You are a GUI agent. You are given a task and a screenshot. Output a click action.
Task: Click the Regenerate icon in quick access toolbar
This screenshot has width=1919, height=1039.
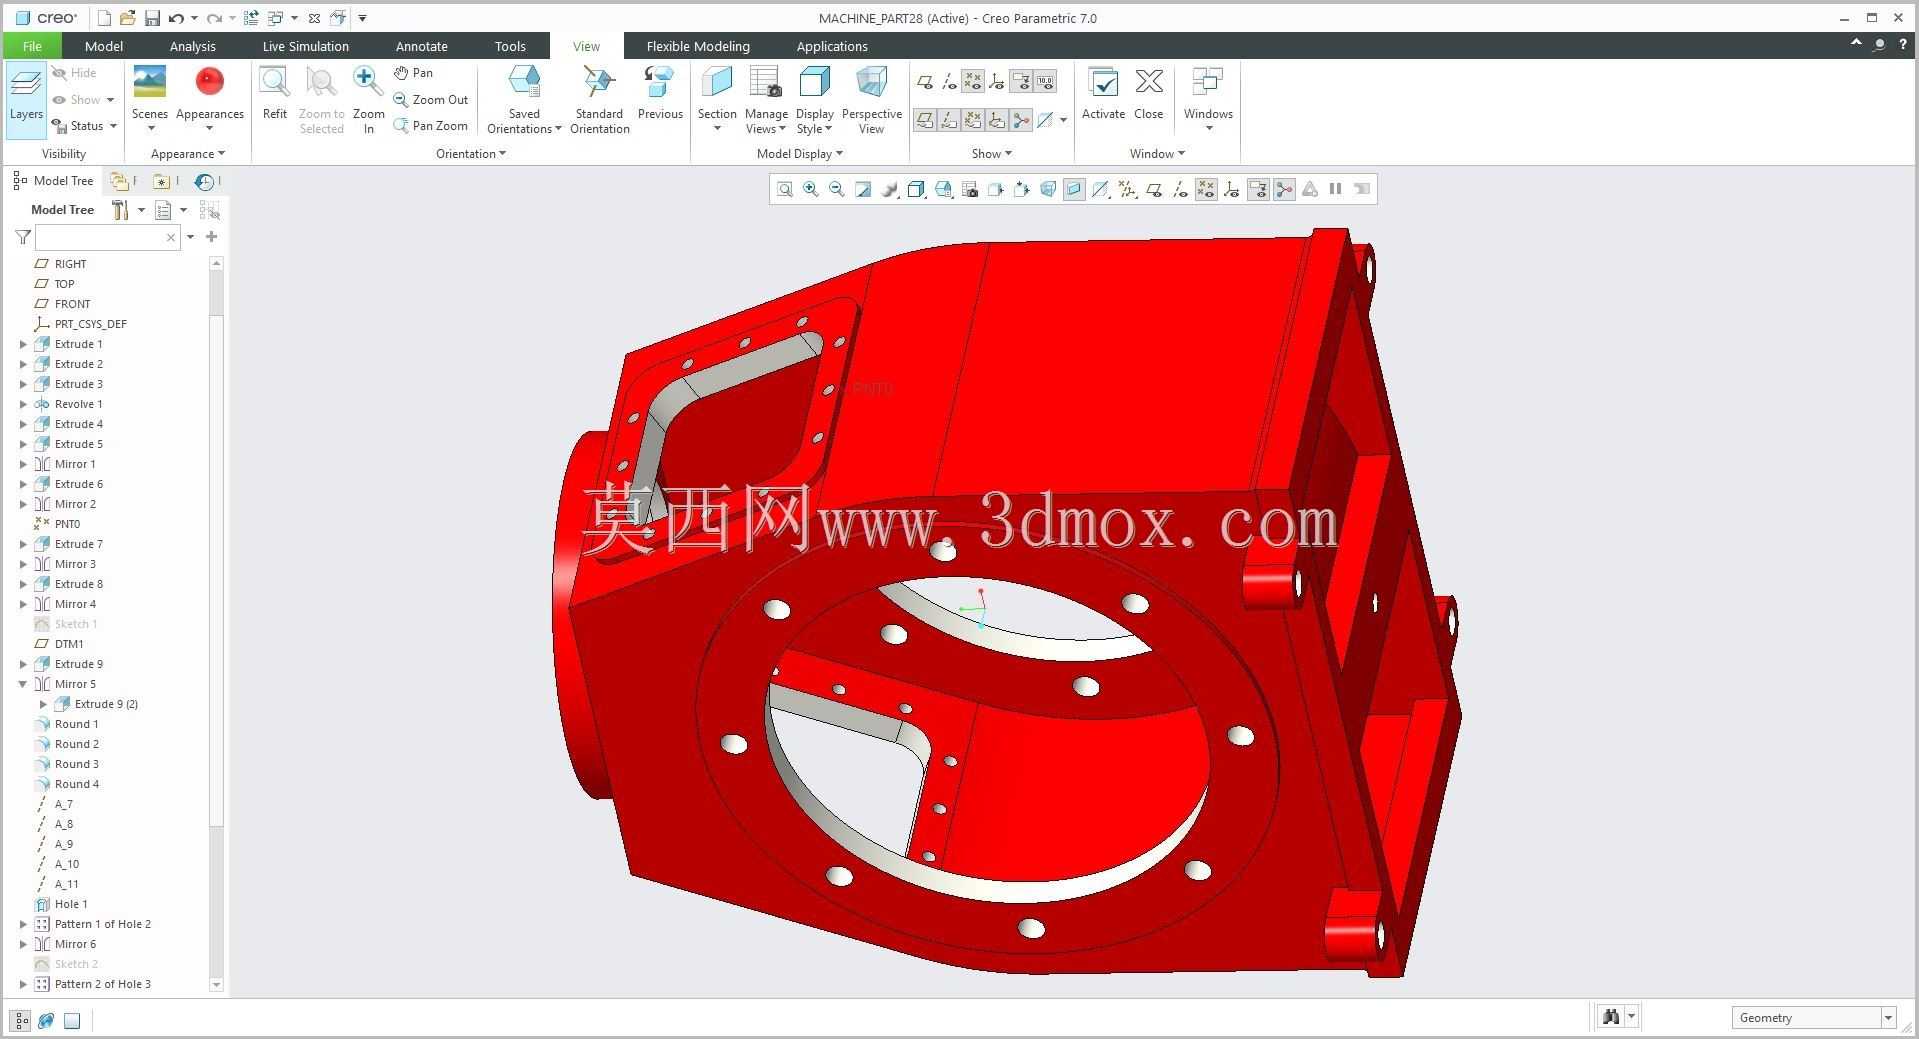point(251,18)
